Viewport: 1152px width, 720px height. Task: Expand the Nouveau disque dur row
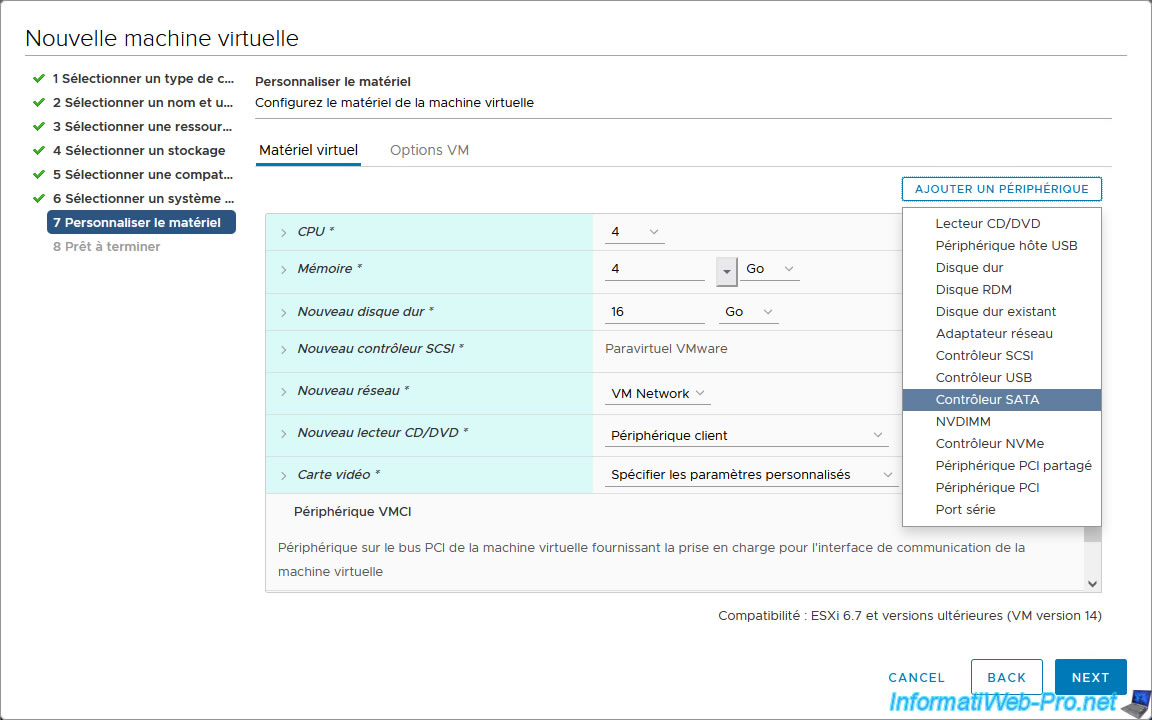click(284, 313)
